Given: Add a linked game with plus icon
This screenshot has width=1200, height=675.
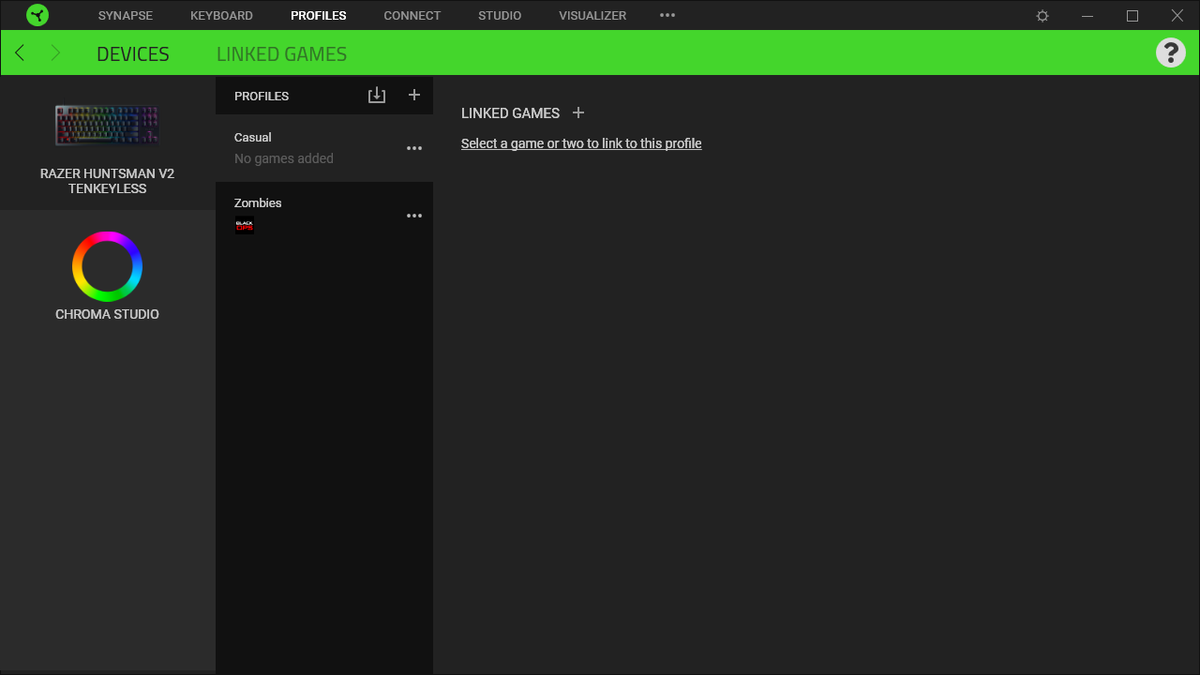Looking at the screenshot, I should [578, 113].
